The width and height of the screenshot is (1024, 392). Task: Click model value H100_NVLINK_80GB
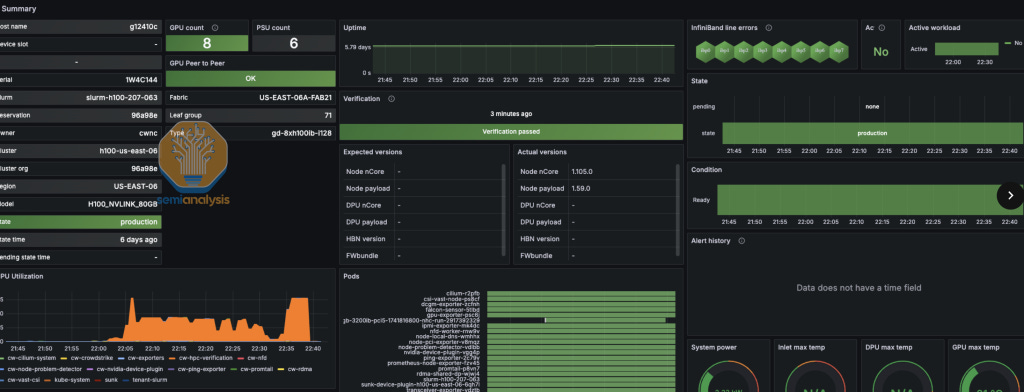pyautogui.click(x=123, y=204)
